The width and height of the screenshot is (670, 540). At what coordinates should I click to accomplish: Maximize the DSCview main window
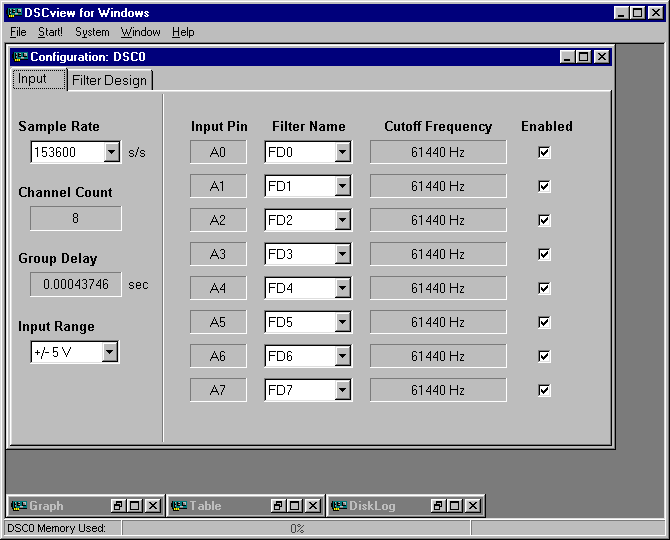point(638,13)
